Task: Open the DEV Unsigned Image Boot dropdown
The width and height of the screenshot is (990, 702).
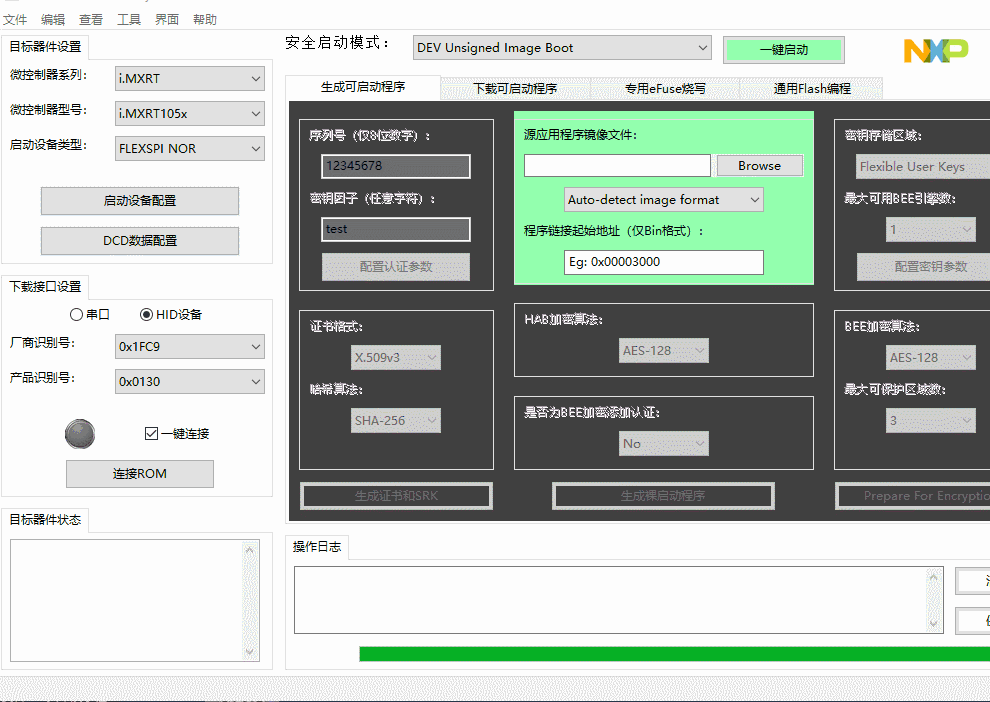Action: [x=562, y=48]
